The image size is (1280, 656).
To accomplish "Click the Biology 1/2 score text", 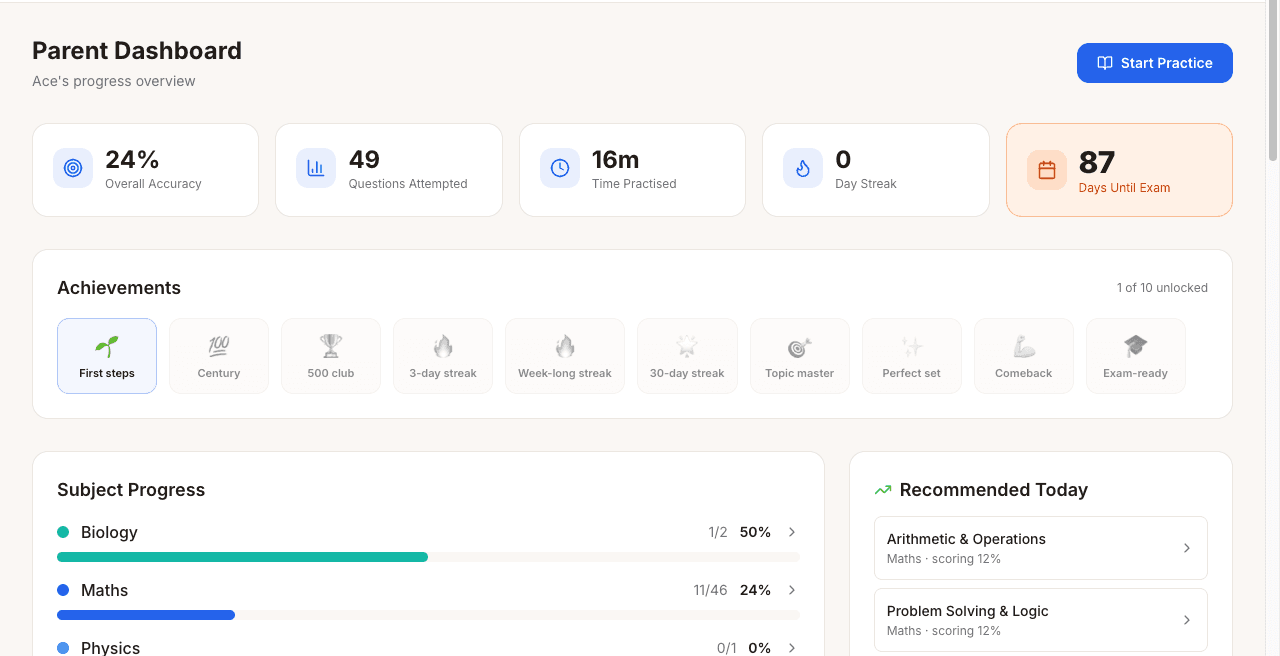I will [x=718, y=532].
